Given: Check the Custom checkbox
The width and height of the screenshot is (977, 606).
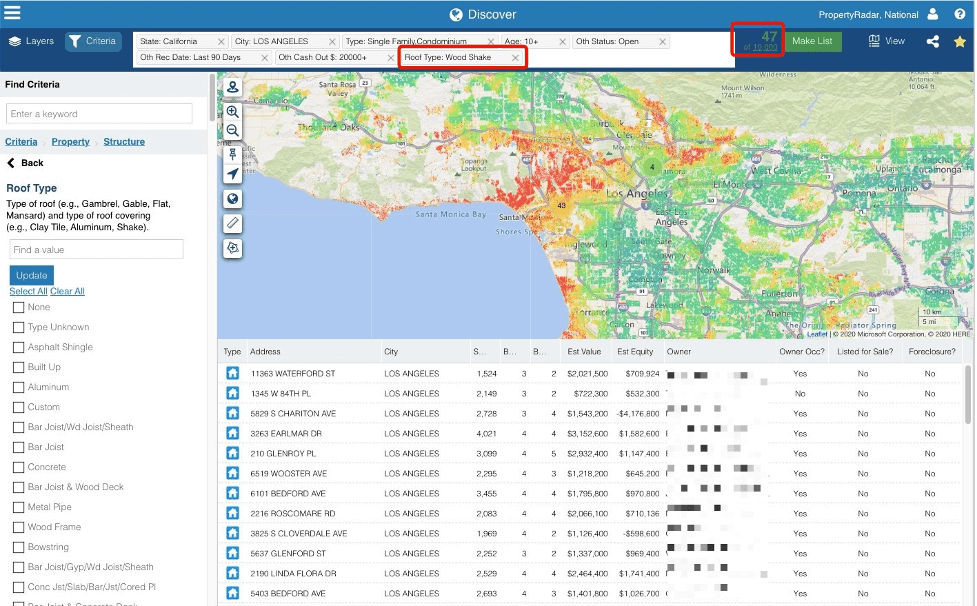Looking at the screenshot, I should click(19, 407).
